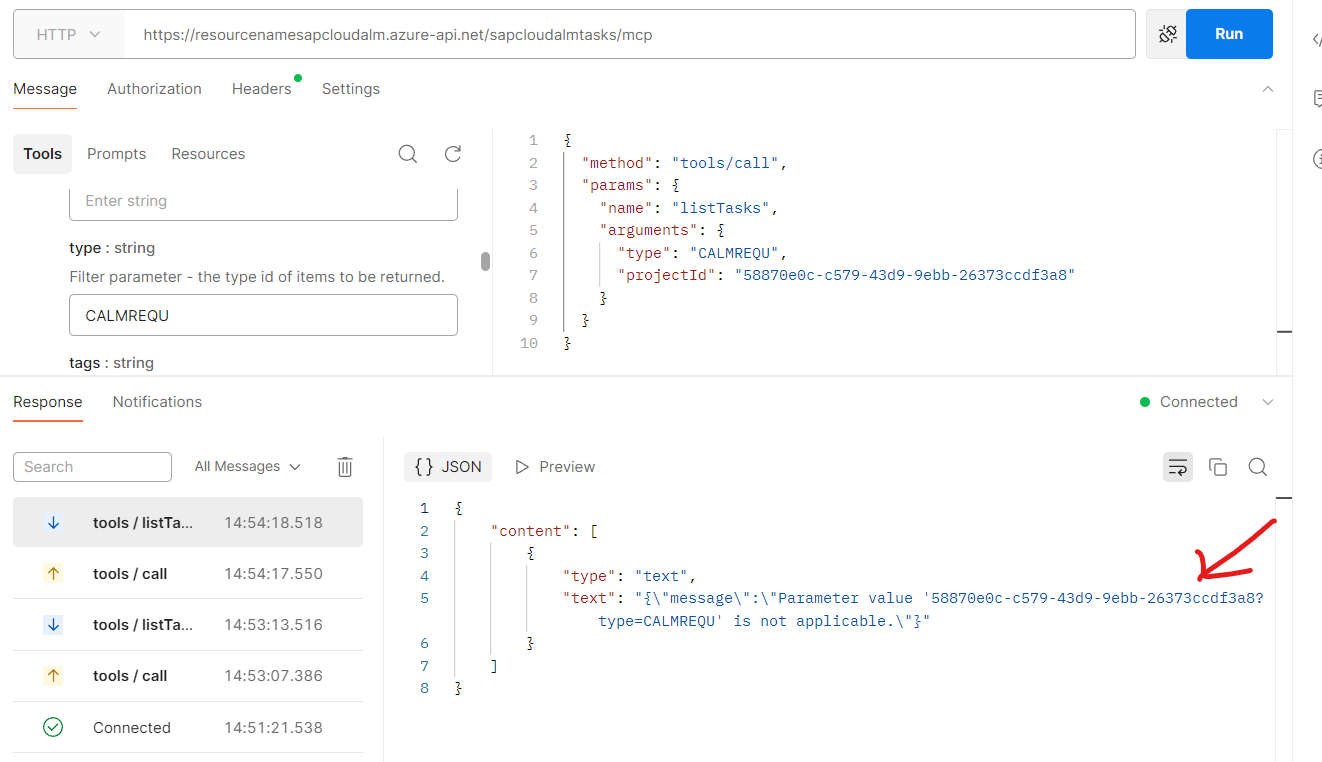This screenshot has height=762, width=1322.
Task: Open the Preview of the response
Action: coord(555,466)
